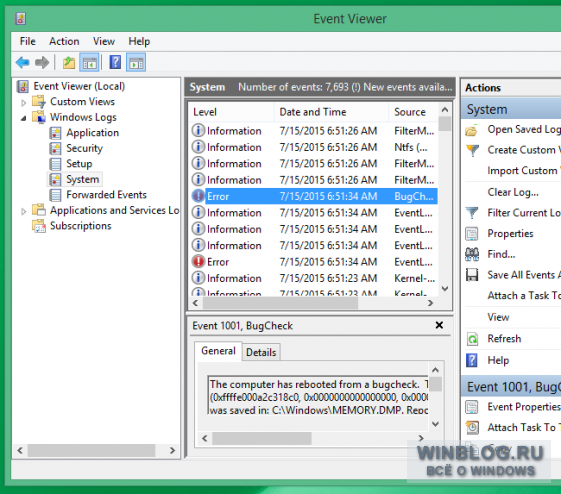Select the Event Viewer (Local) root node

(x=79, y=86)
